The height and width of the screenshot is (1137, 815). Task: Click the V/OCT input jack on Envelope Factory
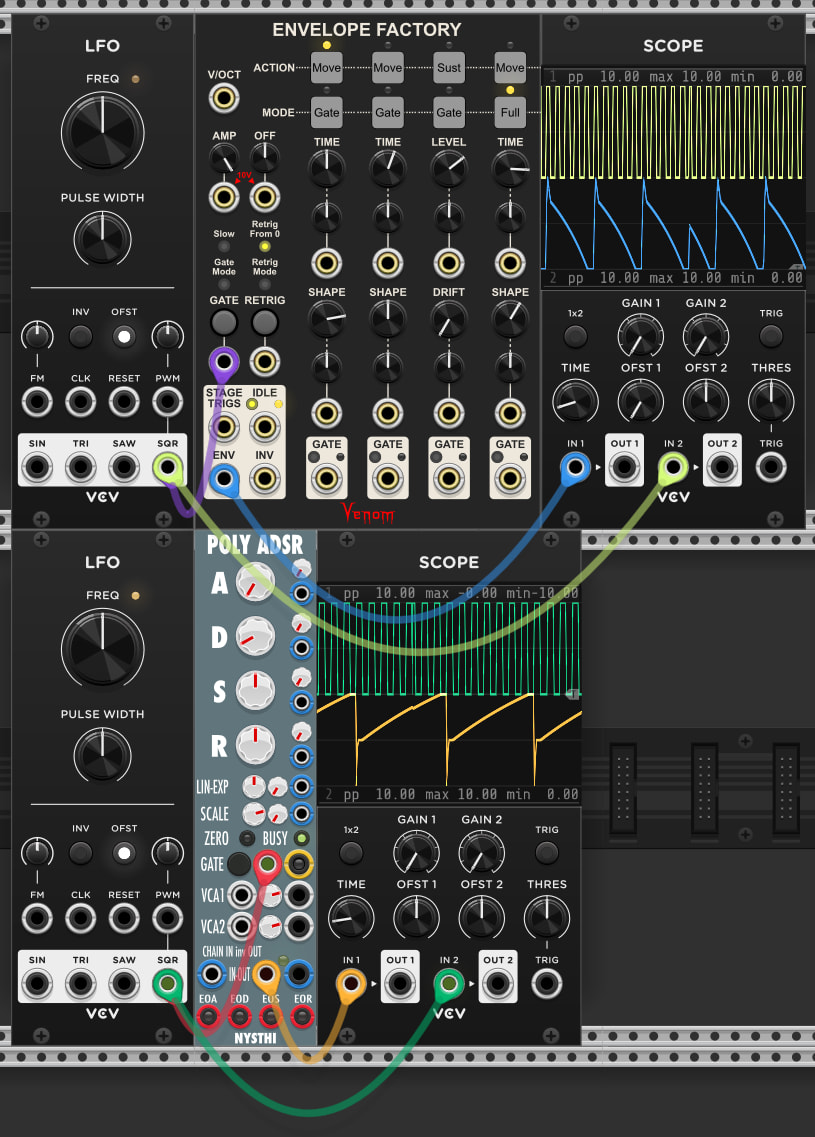click(224, 97)
